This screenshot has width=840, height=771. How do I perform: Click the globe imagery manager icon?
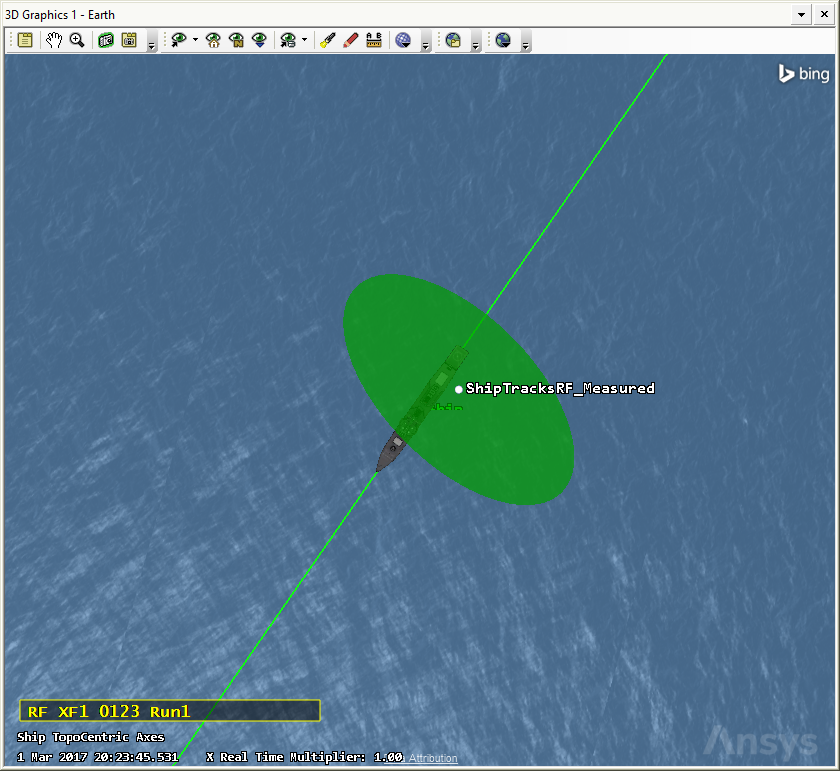[x=403, y=40]
